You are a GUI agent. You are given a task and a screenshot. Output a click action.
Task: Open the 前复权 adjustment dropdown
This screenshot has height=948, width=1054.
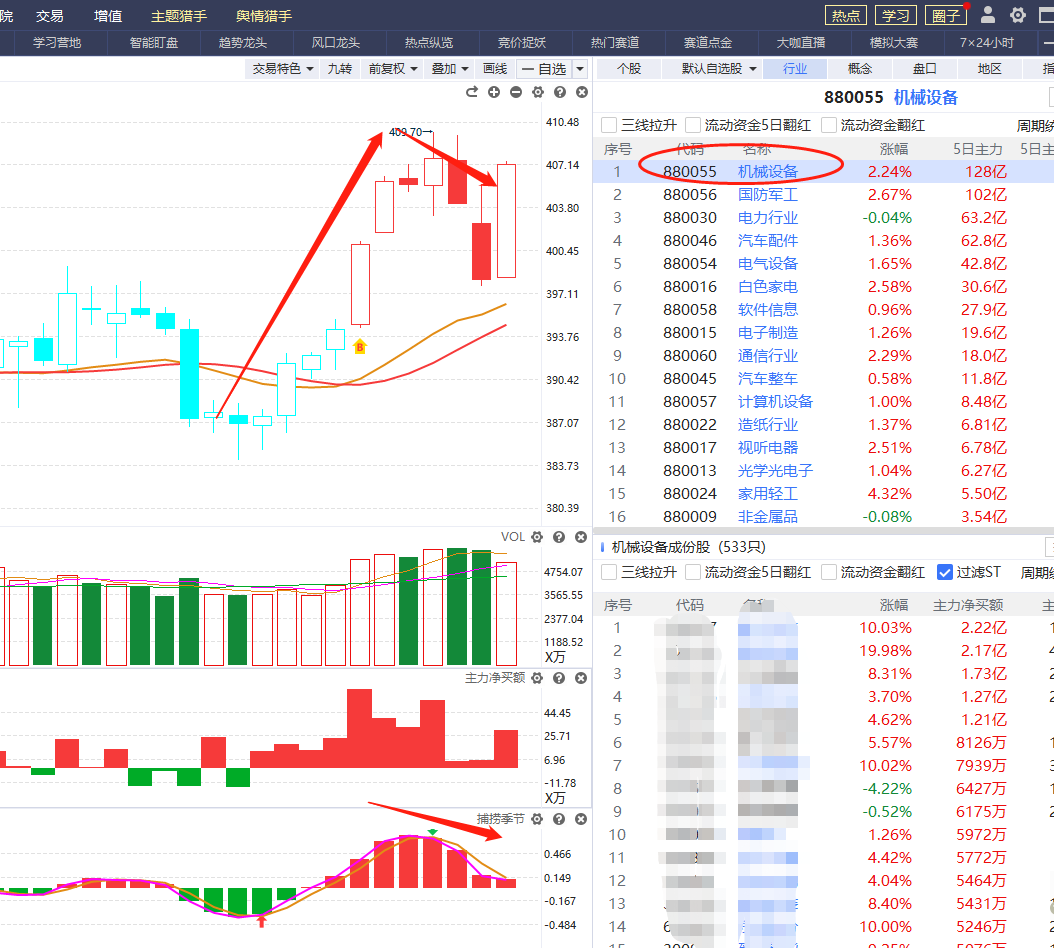click(392, 69)
